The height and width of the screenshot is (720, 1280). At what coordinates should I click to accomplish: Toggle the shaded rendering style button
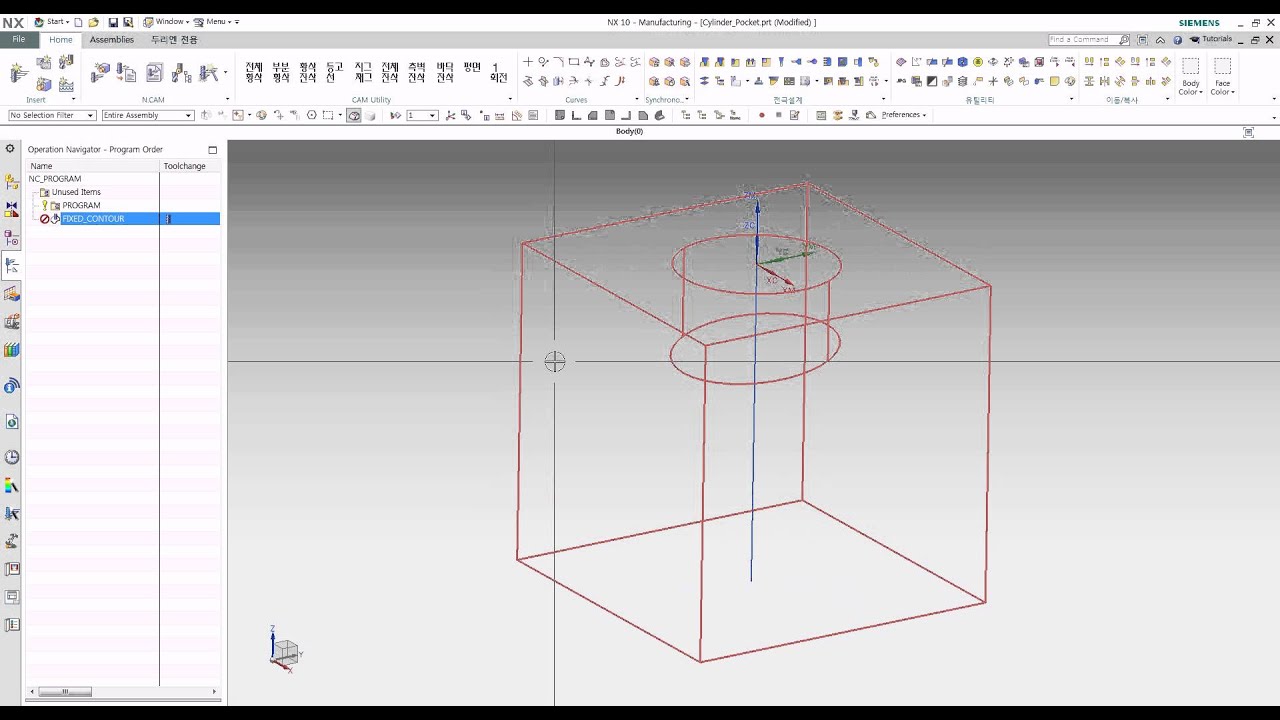tap(369, 116)
